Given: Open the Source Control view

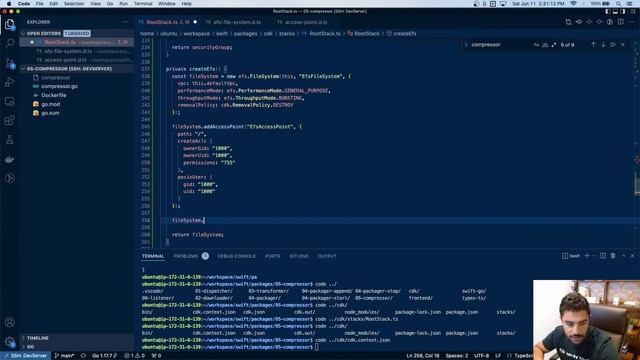Looking at the screenshot, I should coord(10,63).
